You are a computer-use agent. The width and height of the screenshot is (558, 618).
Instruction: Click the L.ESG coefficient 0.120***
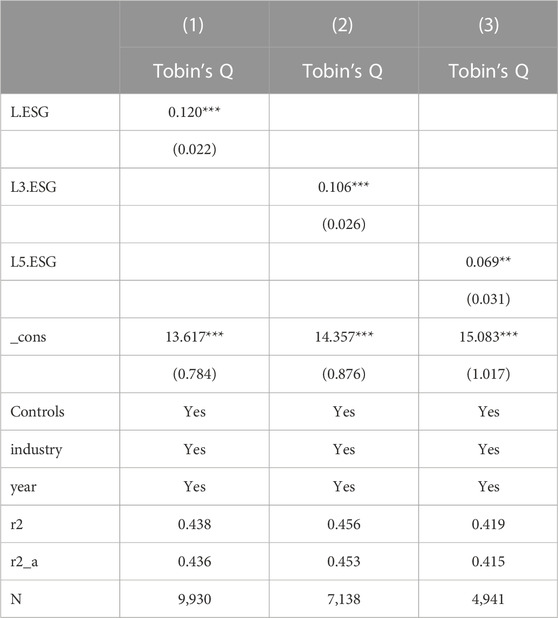(194, 112)
